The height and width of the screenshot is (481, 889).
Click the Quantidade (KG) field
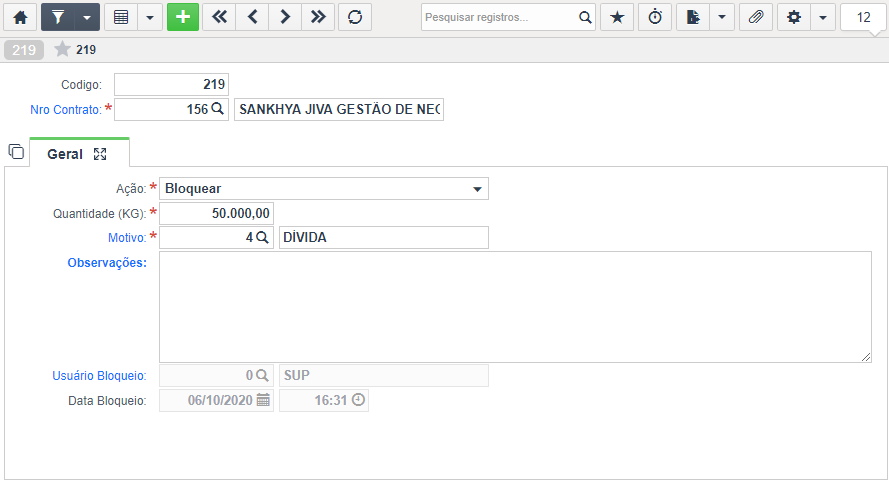tap(217, 213)
